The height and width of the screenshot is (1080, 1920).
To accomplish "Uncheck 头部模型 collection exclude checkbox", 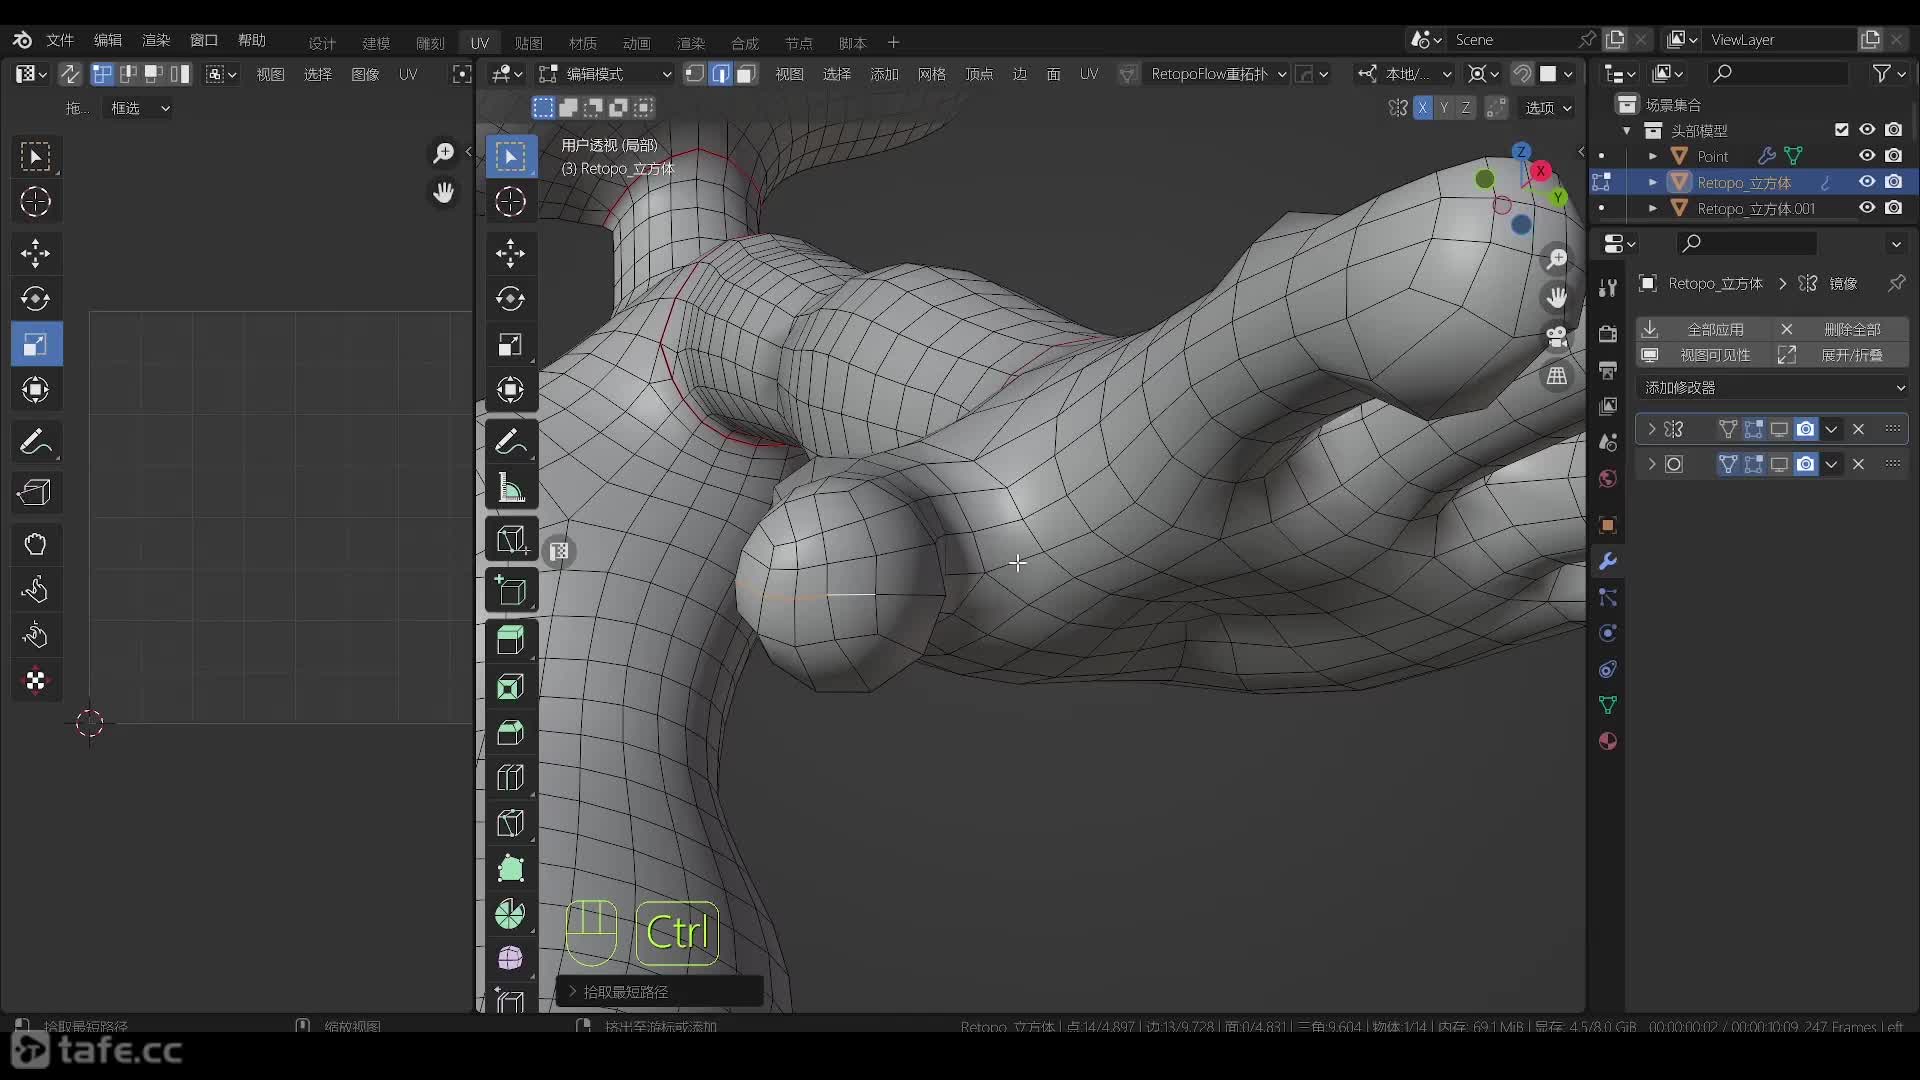I will click(x=1841, y=130).
